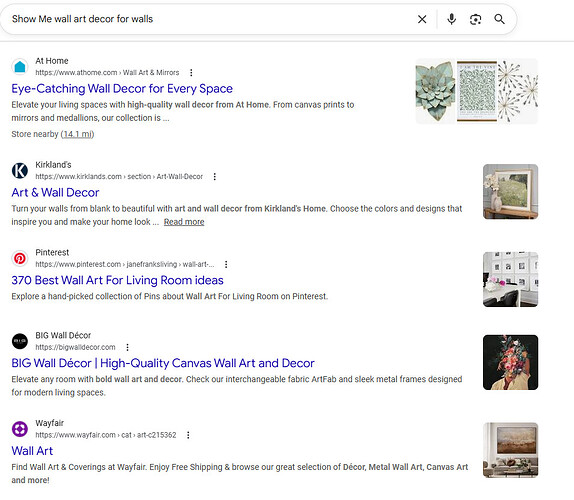Screen dimensions: 574x500
Task: Open the succulent wall decor thumbnail
Action: [435, 91]
